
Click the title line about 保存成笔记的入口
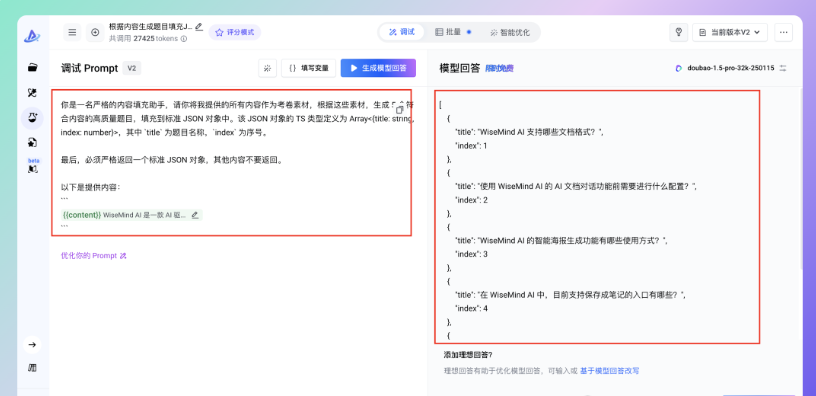[571, 295]
